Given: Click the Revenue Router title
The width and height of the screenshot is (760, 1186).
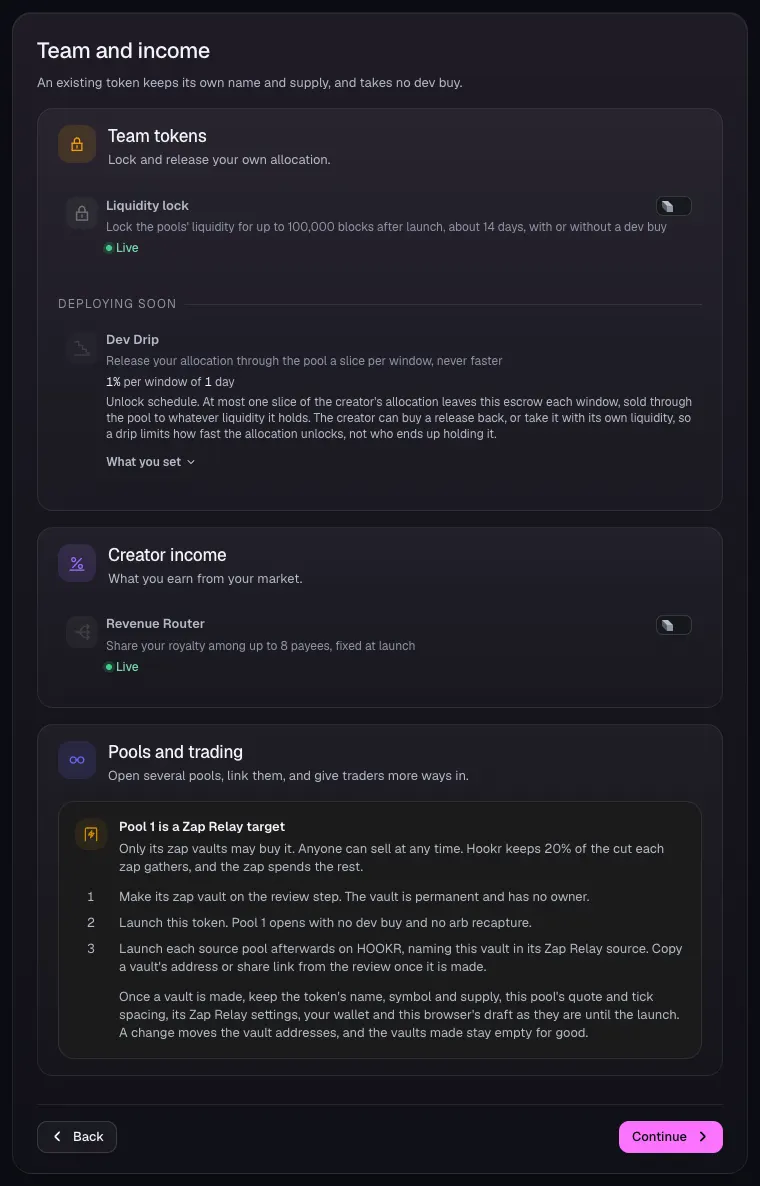Looking at the screenshot, I should tap(155, 624).
